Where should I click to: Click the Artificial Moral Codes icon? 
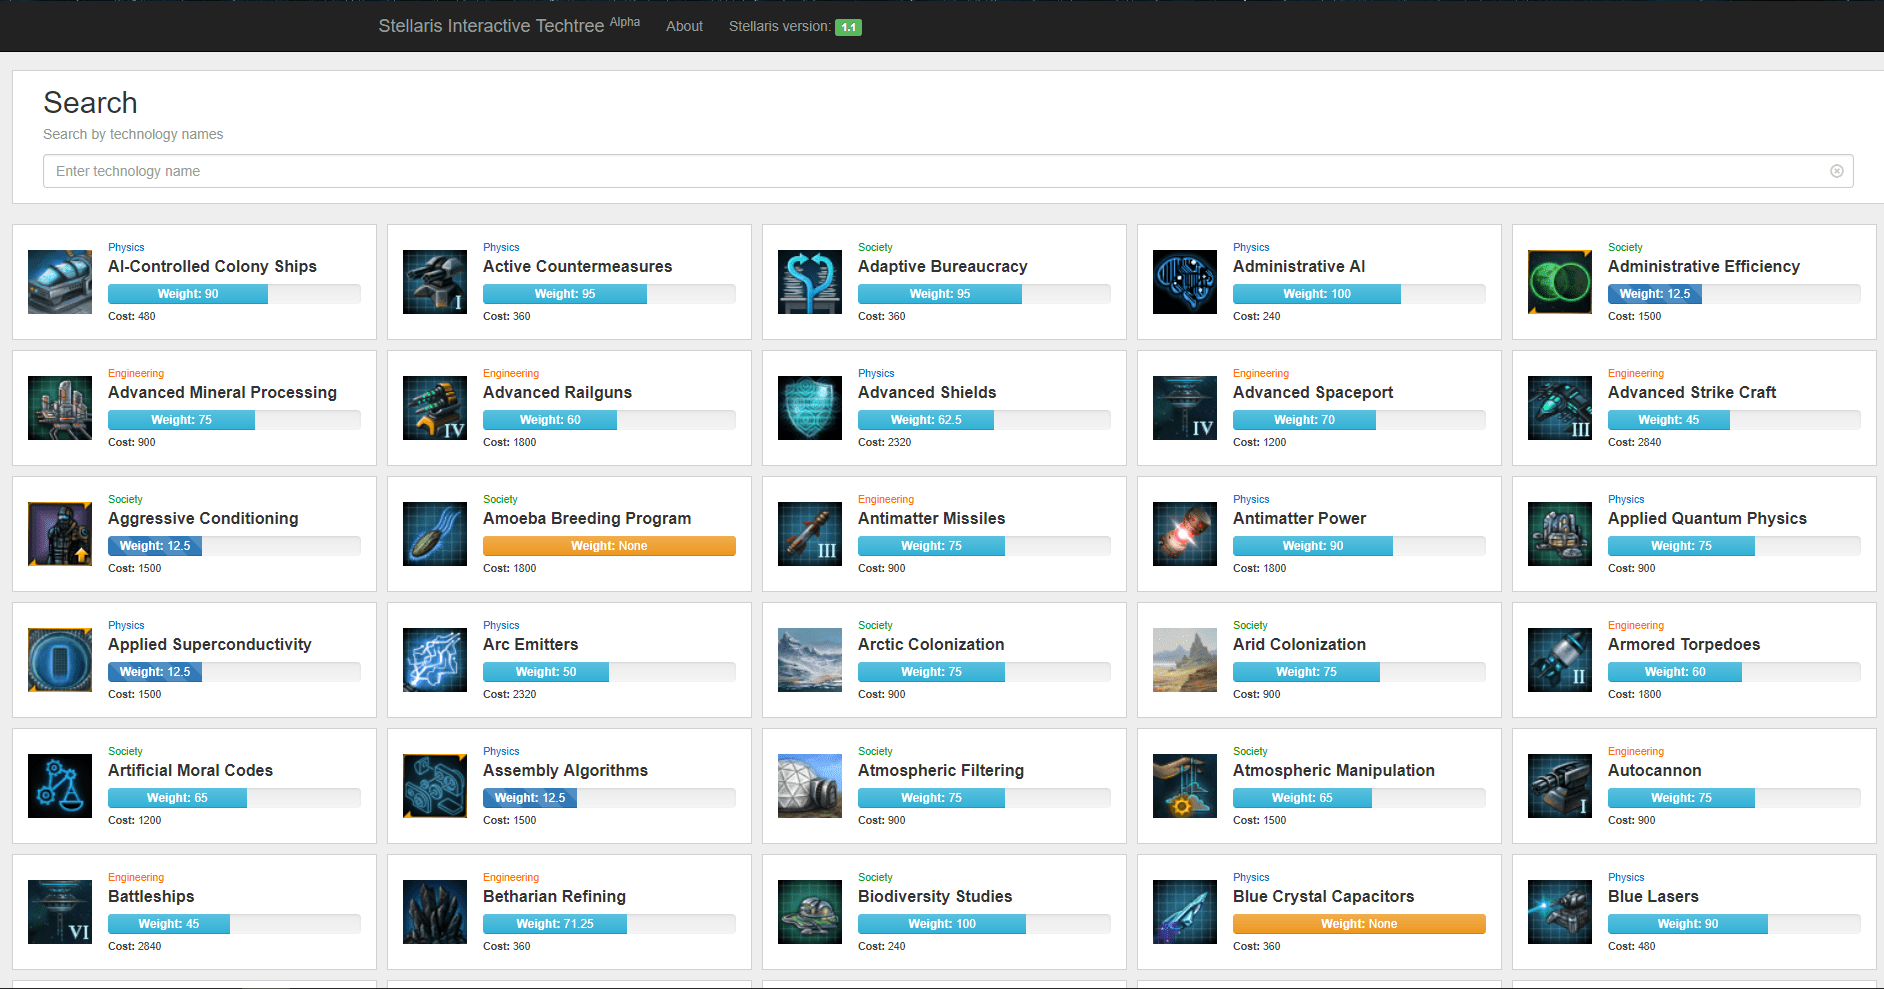[60, 786]
